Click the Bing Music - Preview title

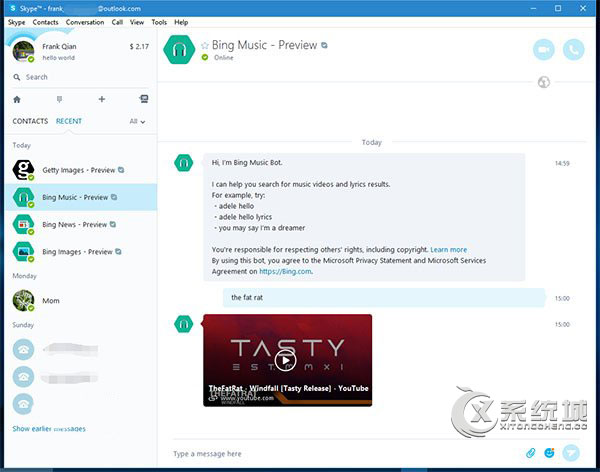click(264, 45)
